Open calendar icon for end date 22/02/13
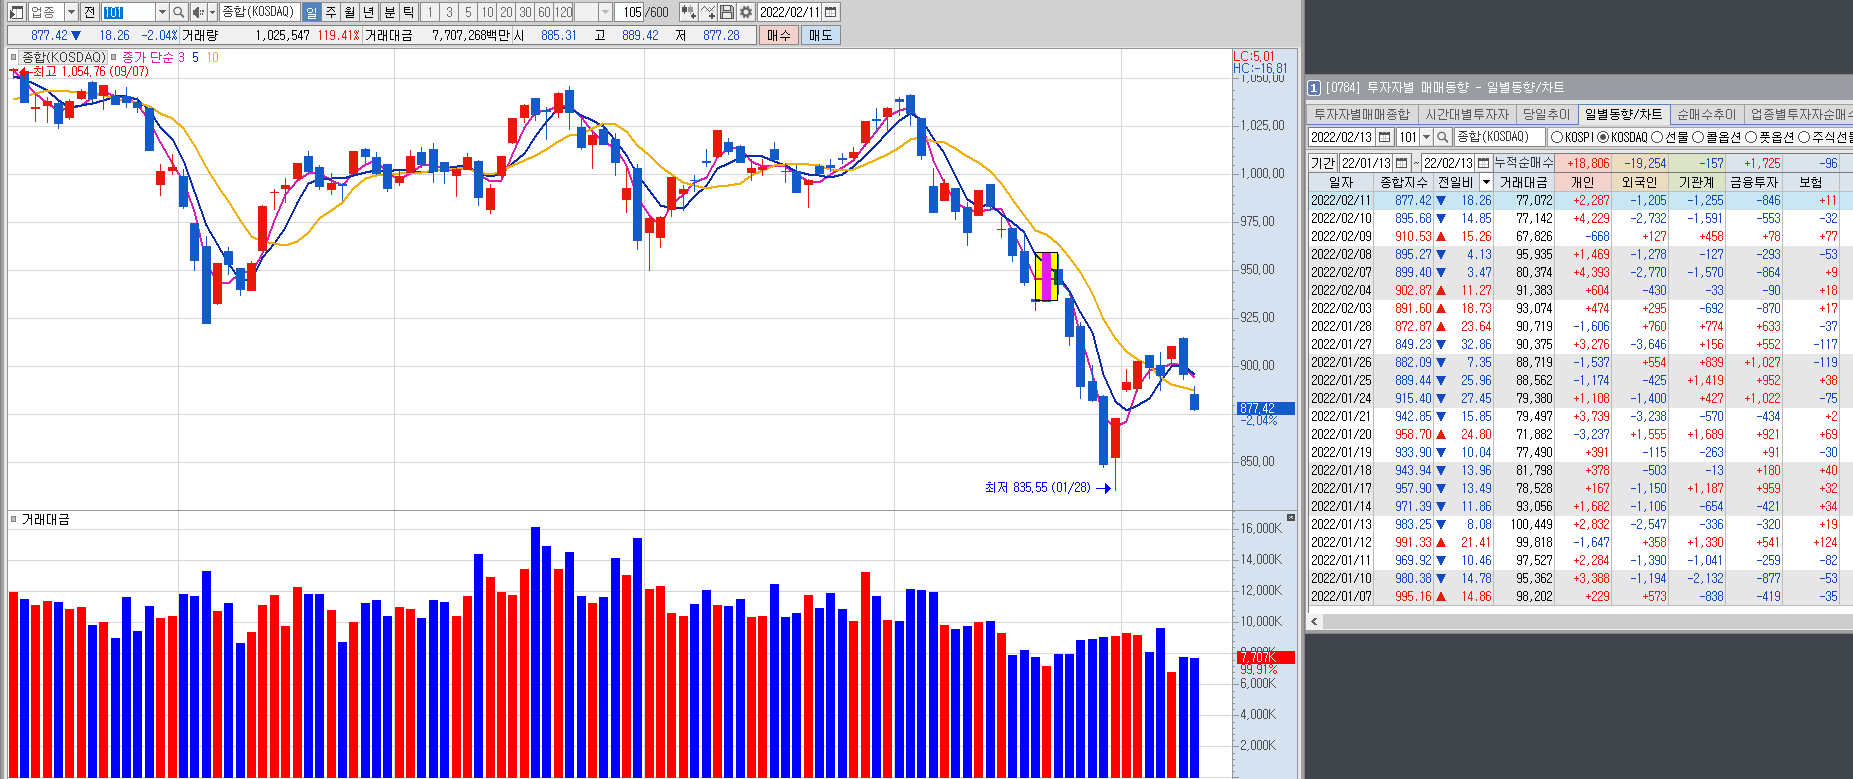The height and width of the screenshot is (779, 1853). tap(1484, 163)
